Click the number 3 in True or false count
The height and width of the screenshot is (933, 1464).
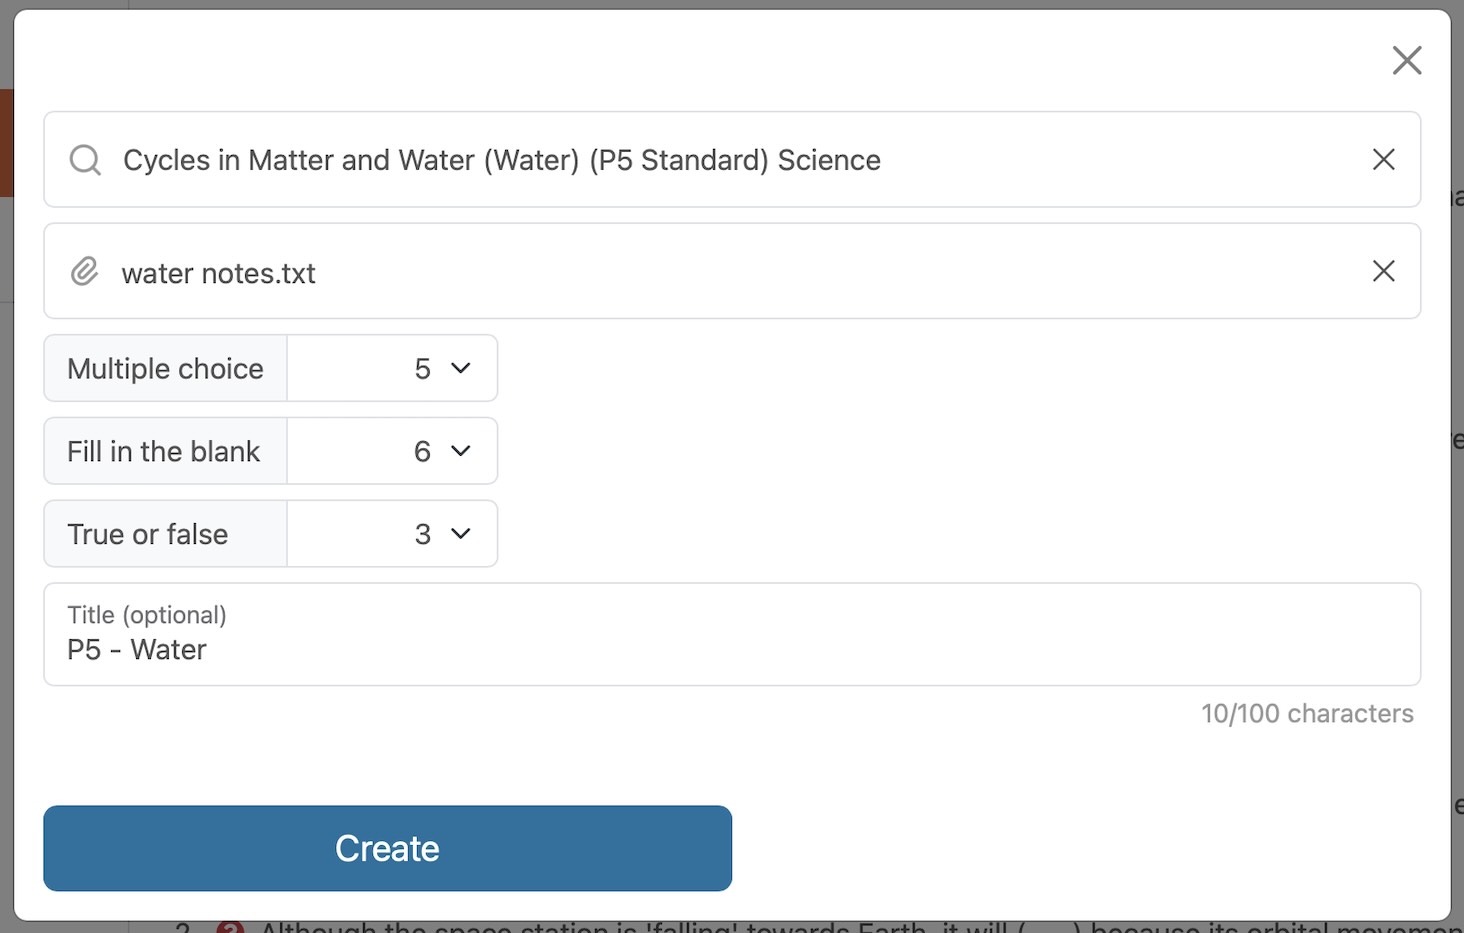point(422,535)
